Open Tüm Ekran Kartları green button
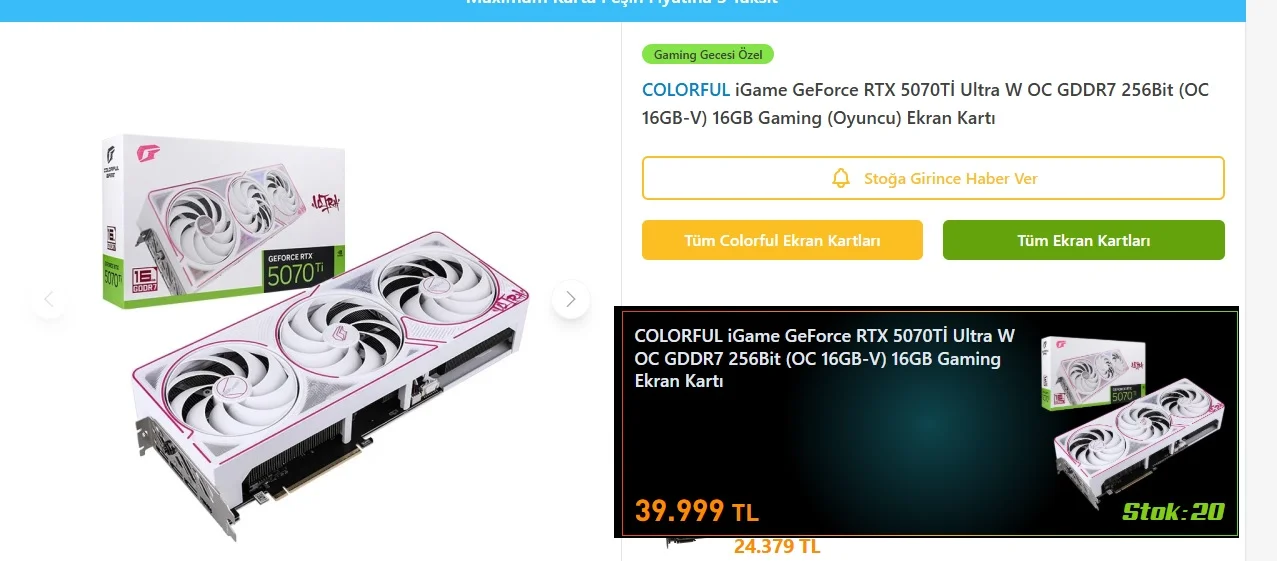The image size is (1277, 561). point(1084,240)
